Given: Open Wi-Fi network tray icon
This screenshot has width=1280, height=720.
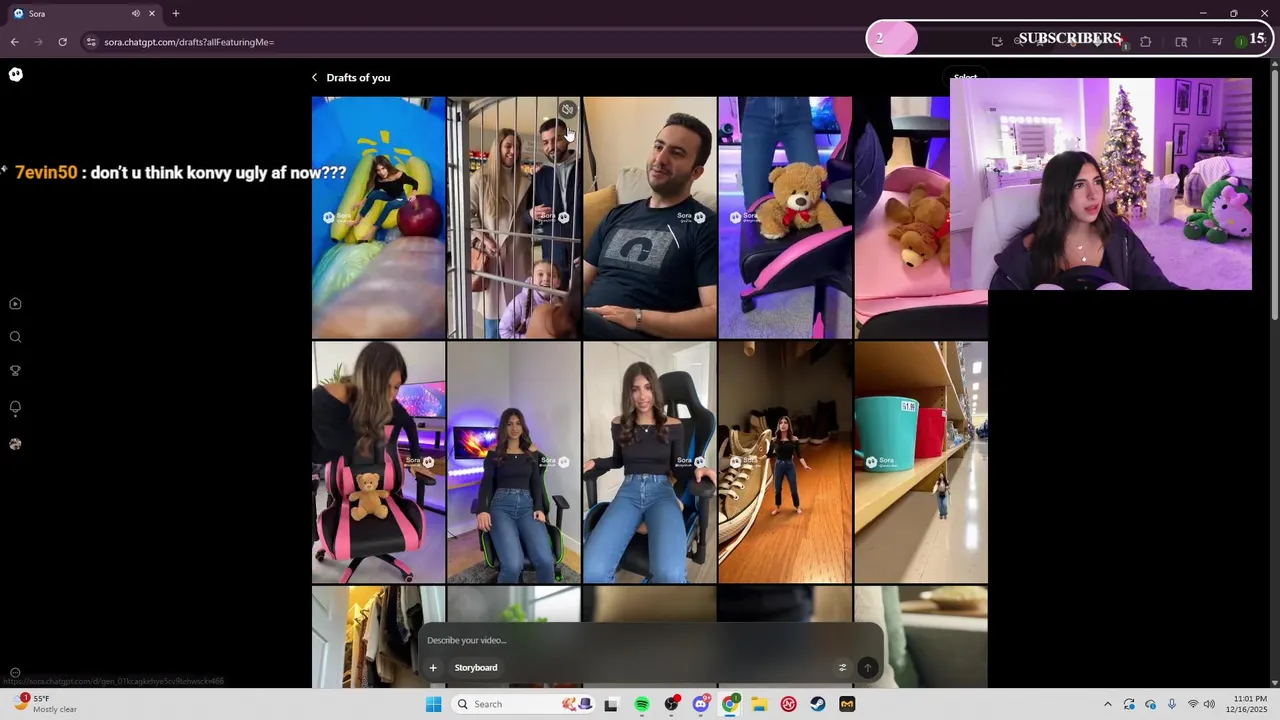Looking at the screenshot, I should point(1192,704).
